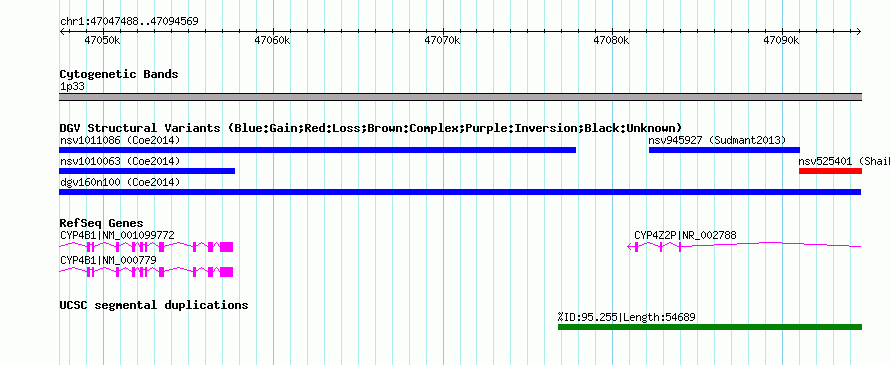
Task: Click the DGV Structural Variants track title
Action: pyautogui.click(x=371, y=128)
